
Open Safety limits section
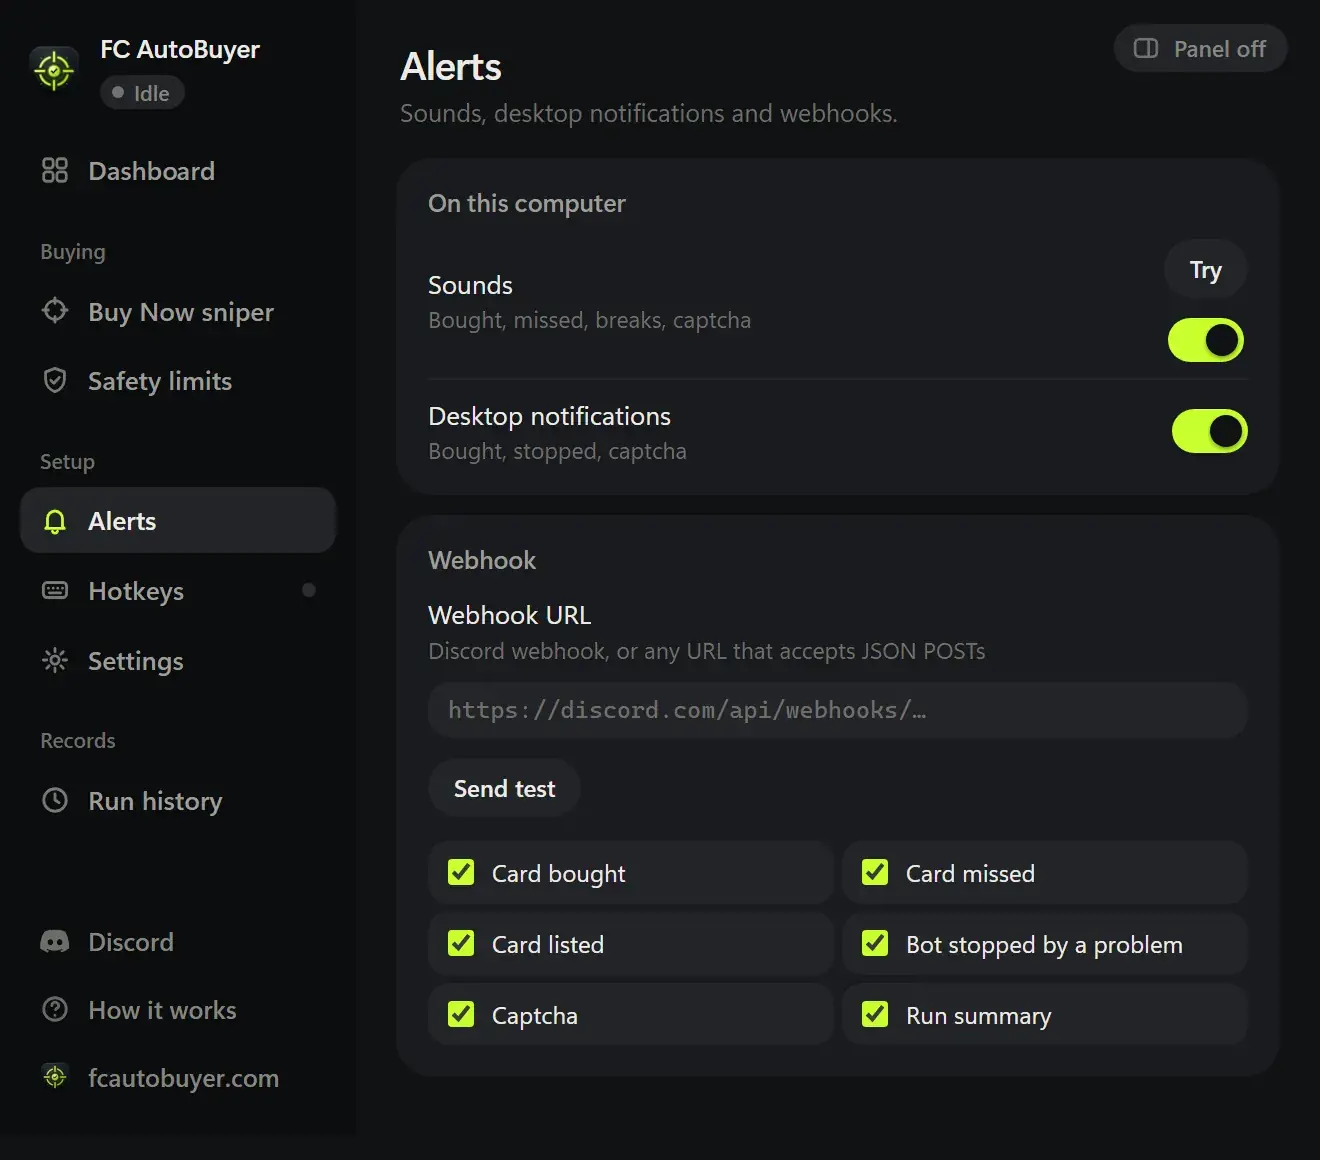pos(178,380)
